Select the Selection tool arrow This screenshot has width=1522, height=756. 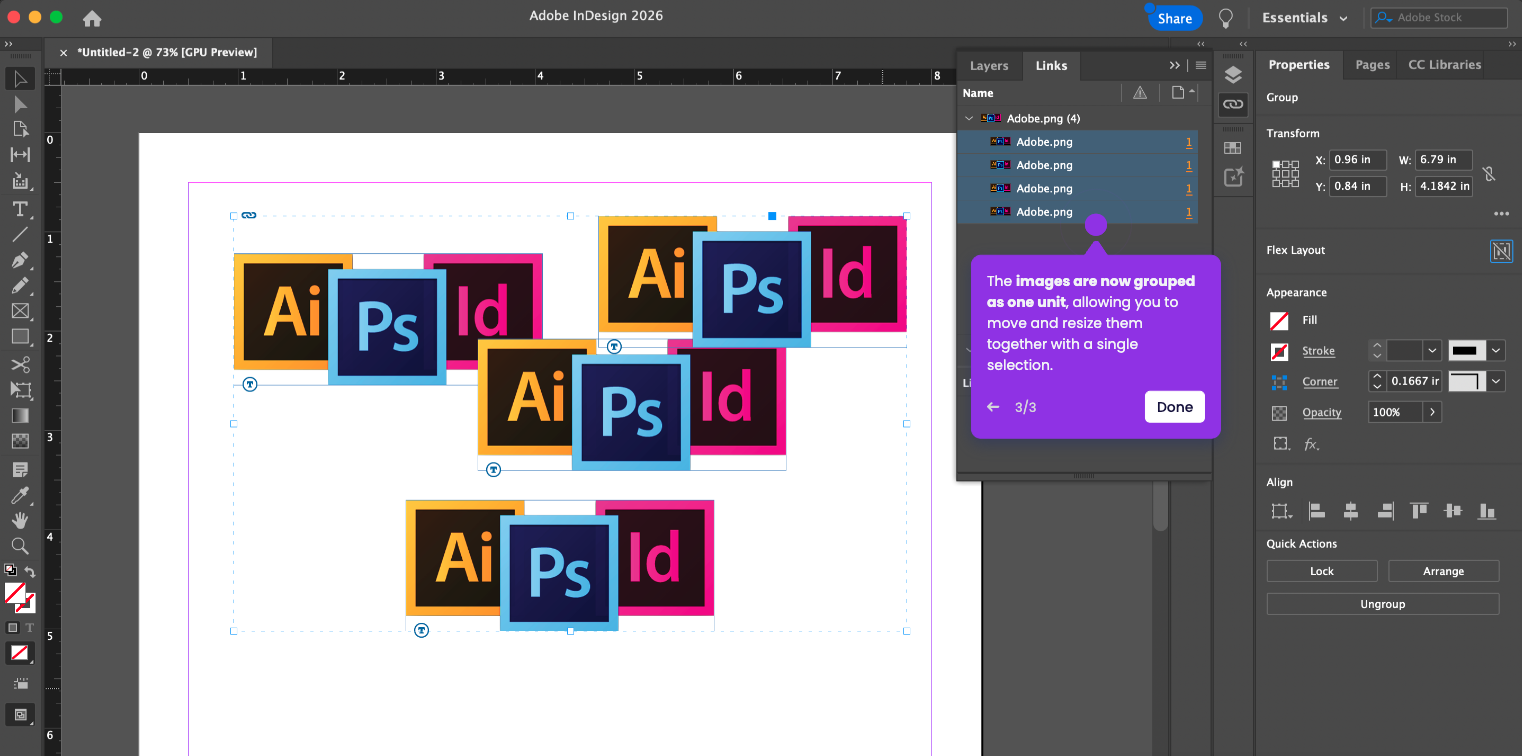[20, 79]
